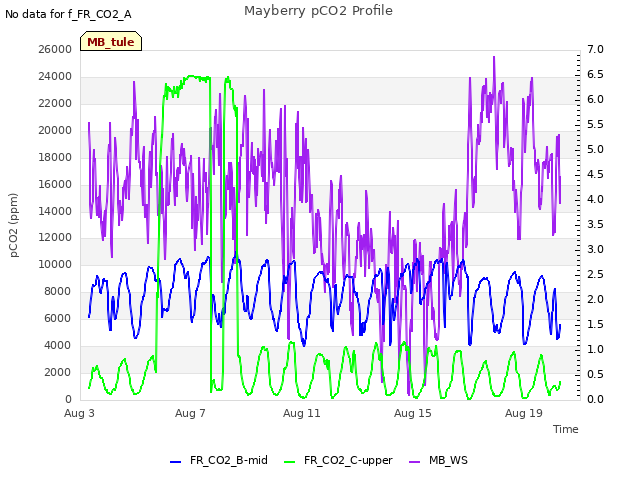Click the 10000 left axis value
This screenshot has height=480, width=640.
(55, 264)
